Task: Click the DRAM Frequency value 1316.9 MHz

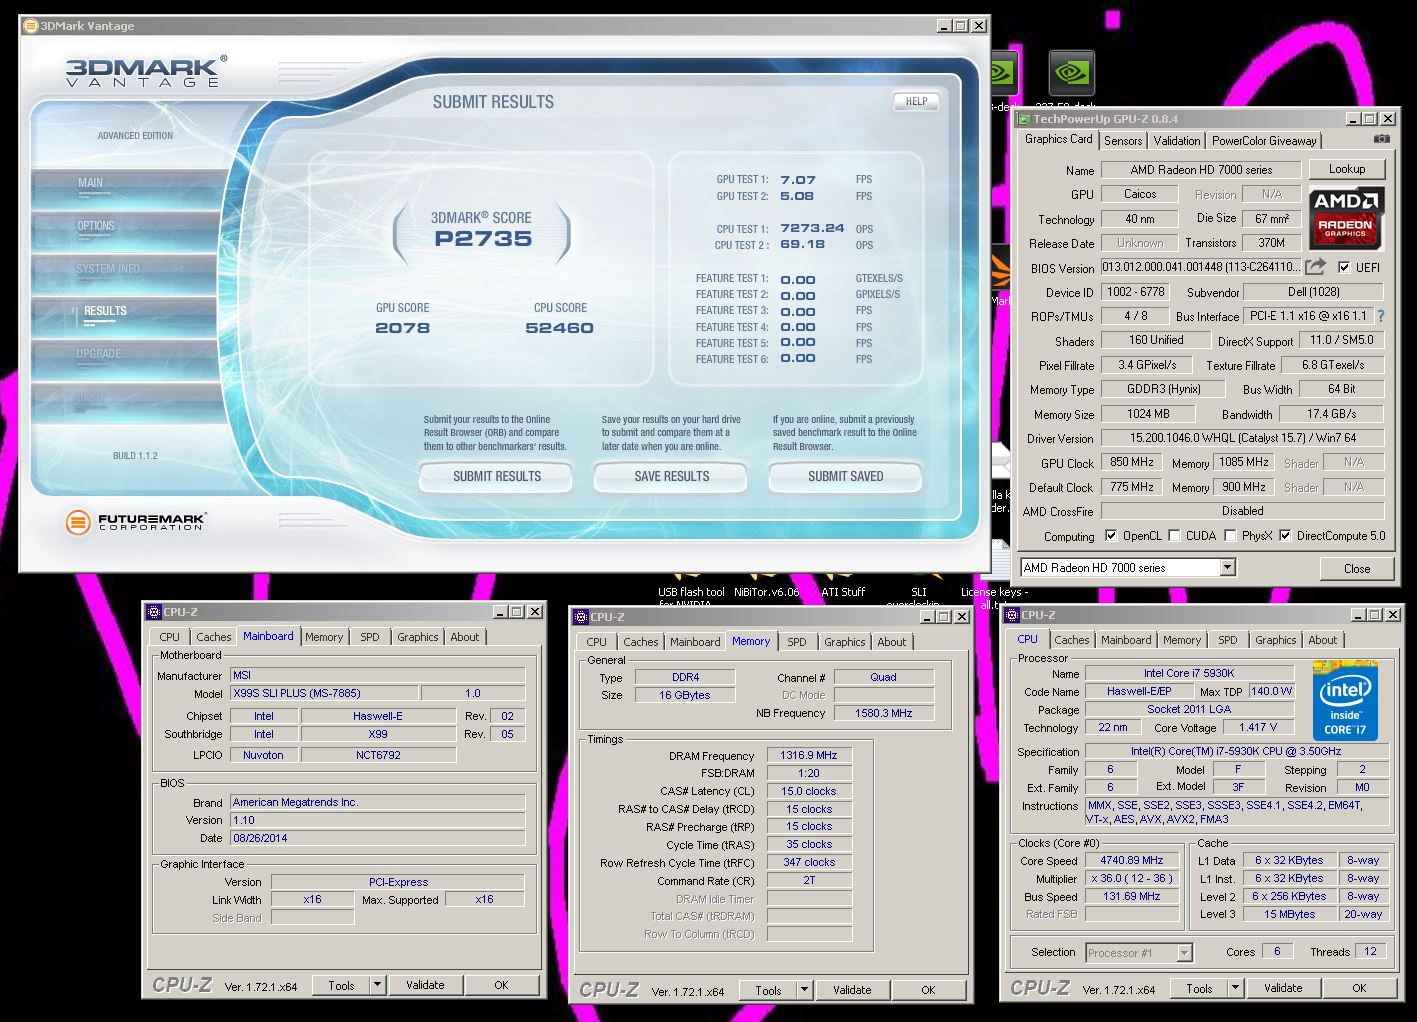Action: pyautogui.click(x=809, y=756)
